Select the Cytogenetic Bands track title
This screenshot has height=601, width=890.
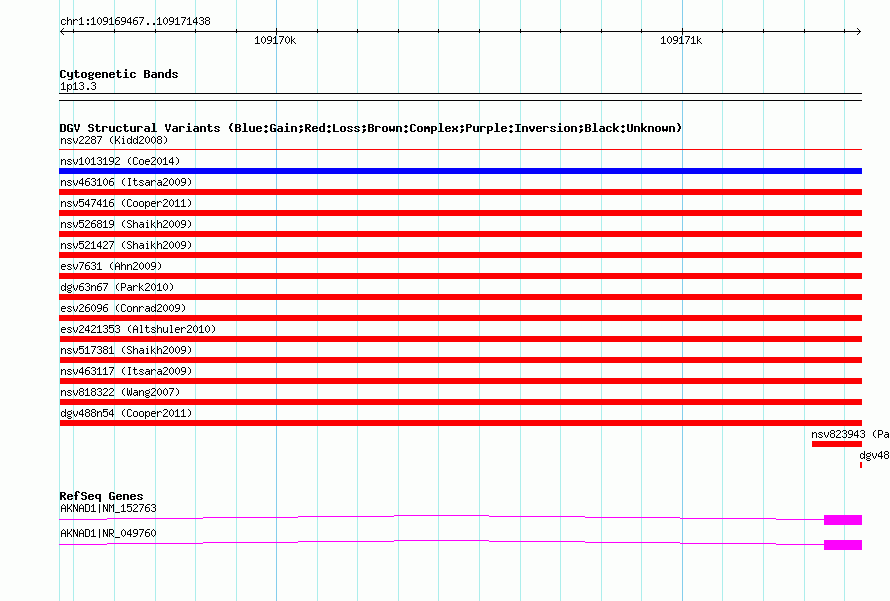pyautogui.click(x=119, y=74)
